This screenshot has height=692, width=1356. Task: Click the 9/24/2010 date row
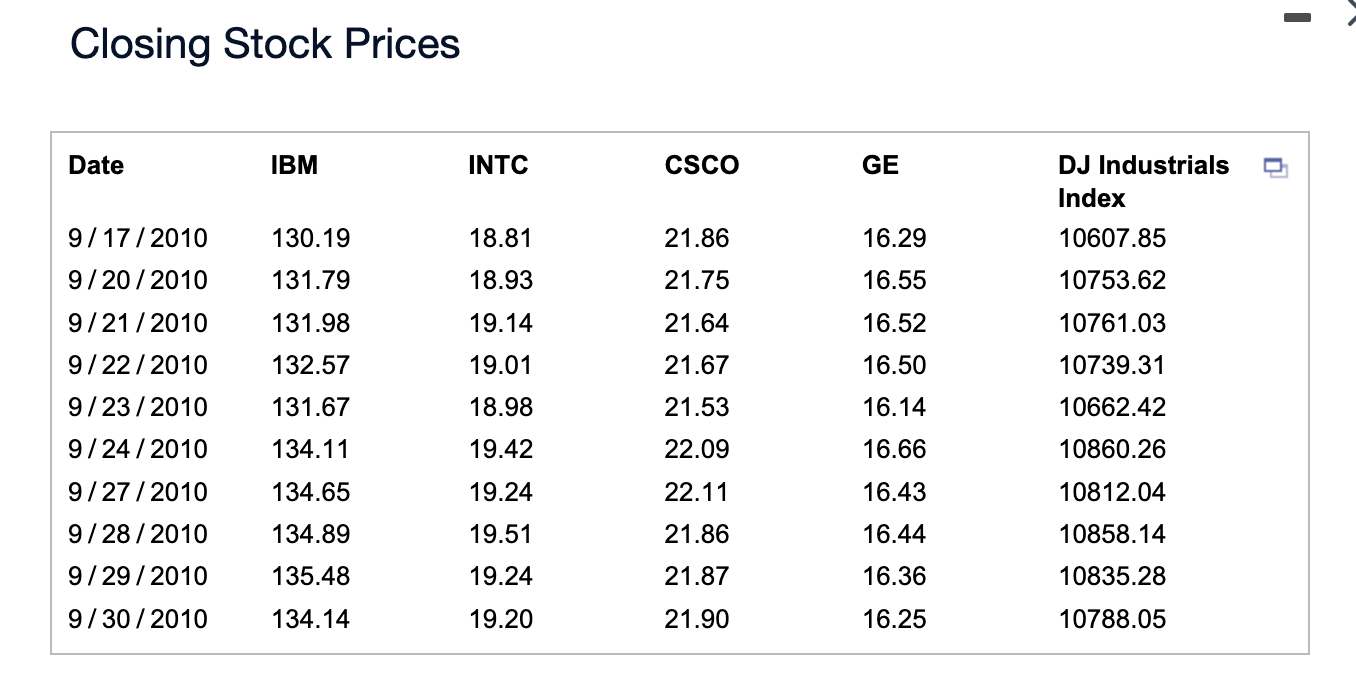click(x=138, y=449)
